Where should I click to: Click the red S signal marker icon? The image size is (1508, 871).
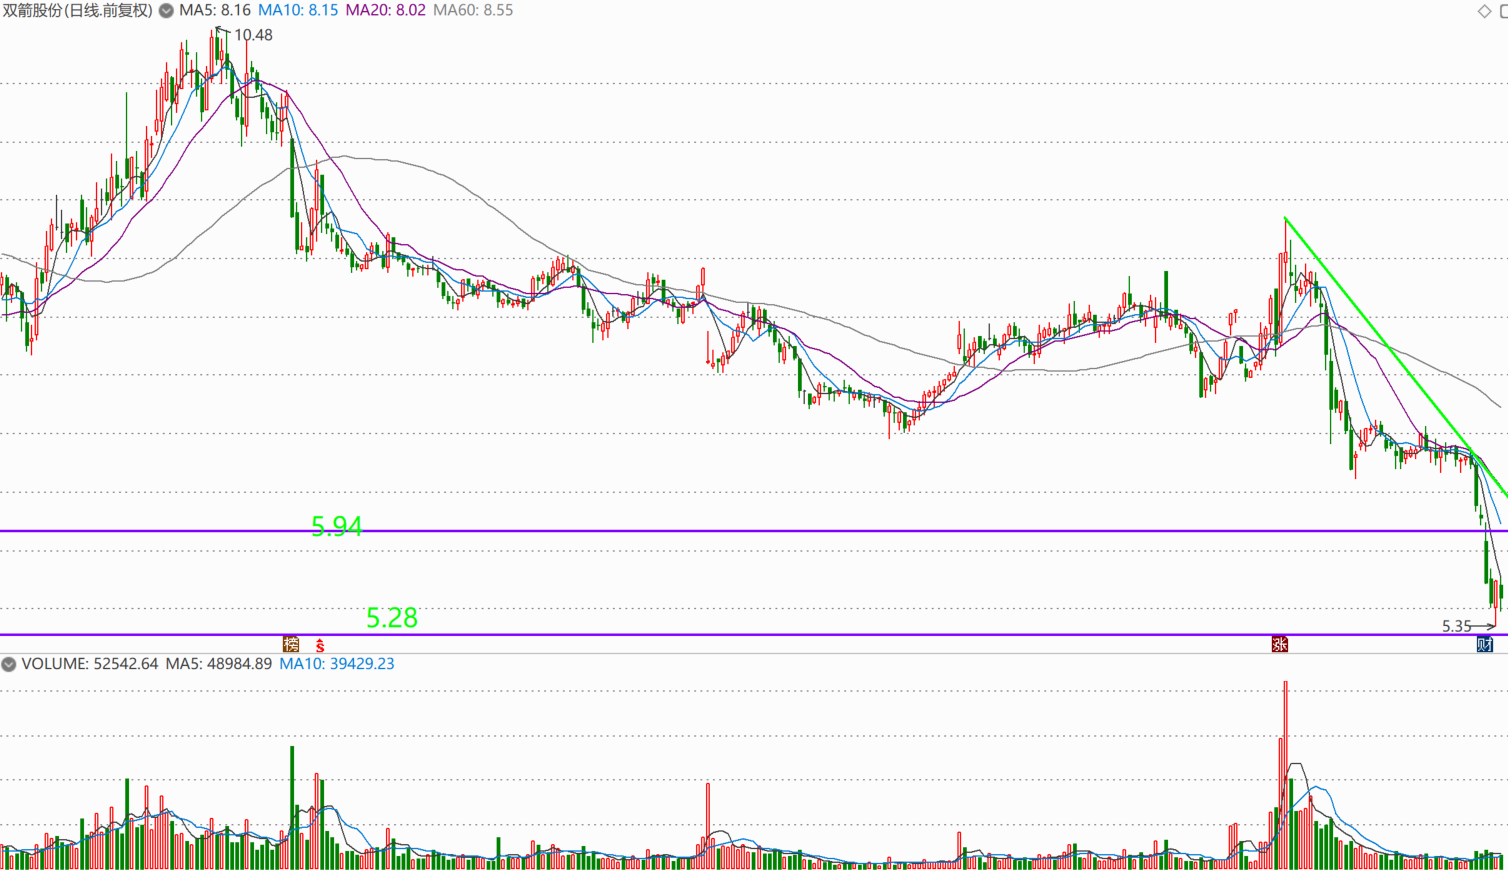[x=320, y=645]
